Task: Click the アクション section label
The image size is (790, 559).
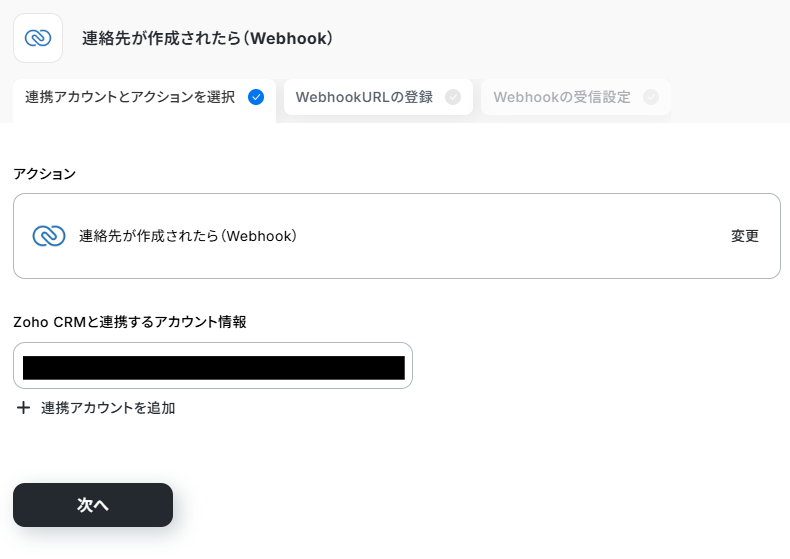Action: click(44, 174)
